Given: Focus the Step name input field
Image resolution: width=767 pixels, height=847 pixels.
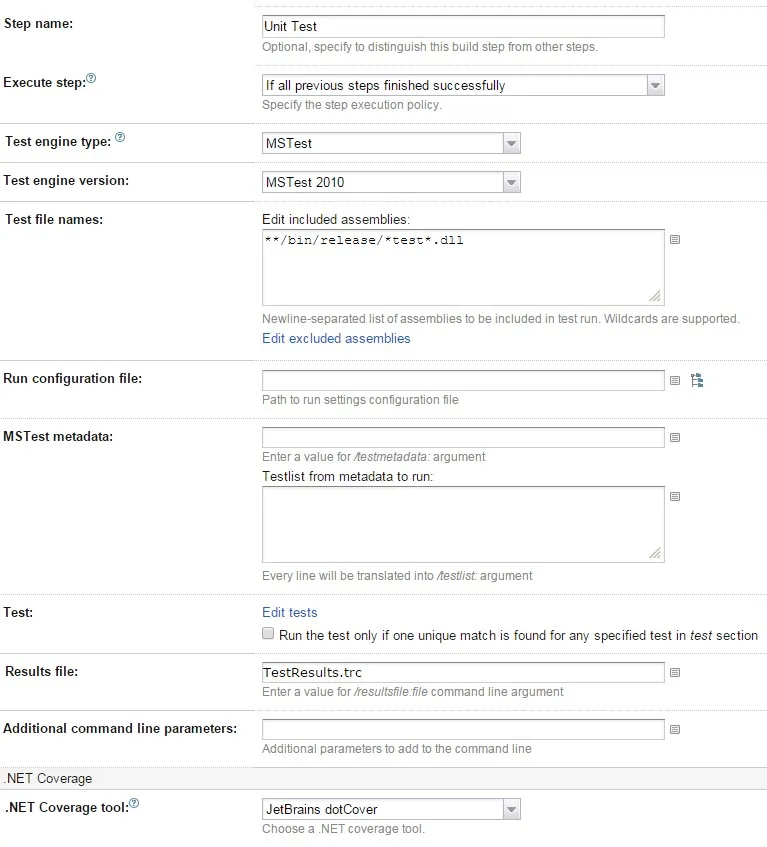Looking at the screenshot, I should pos(463,27).
